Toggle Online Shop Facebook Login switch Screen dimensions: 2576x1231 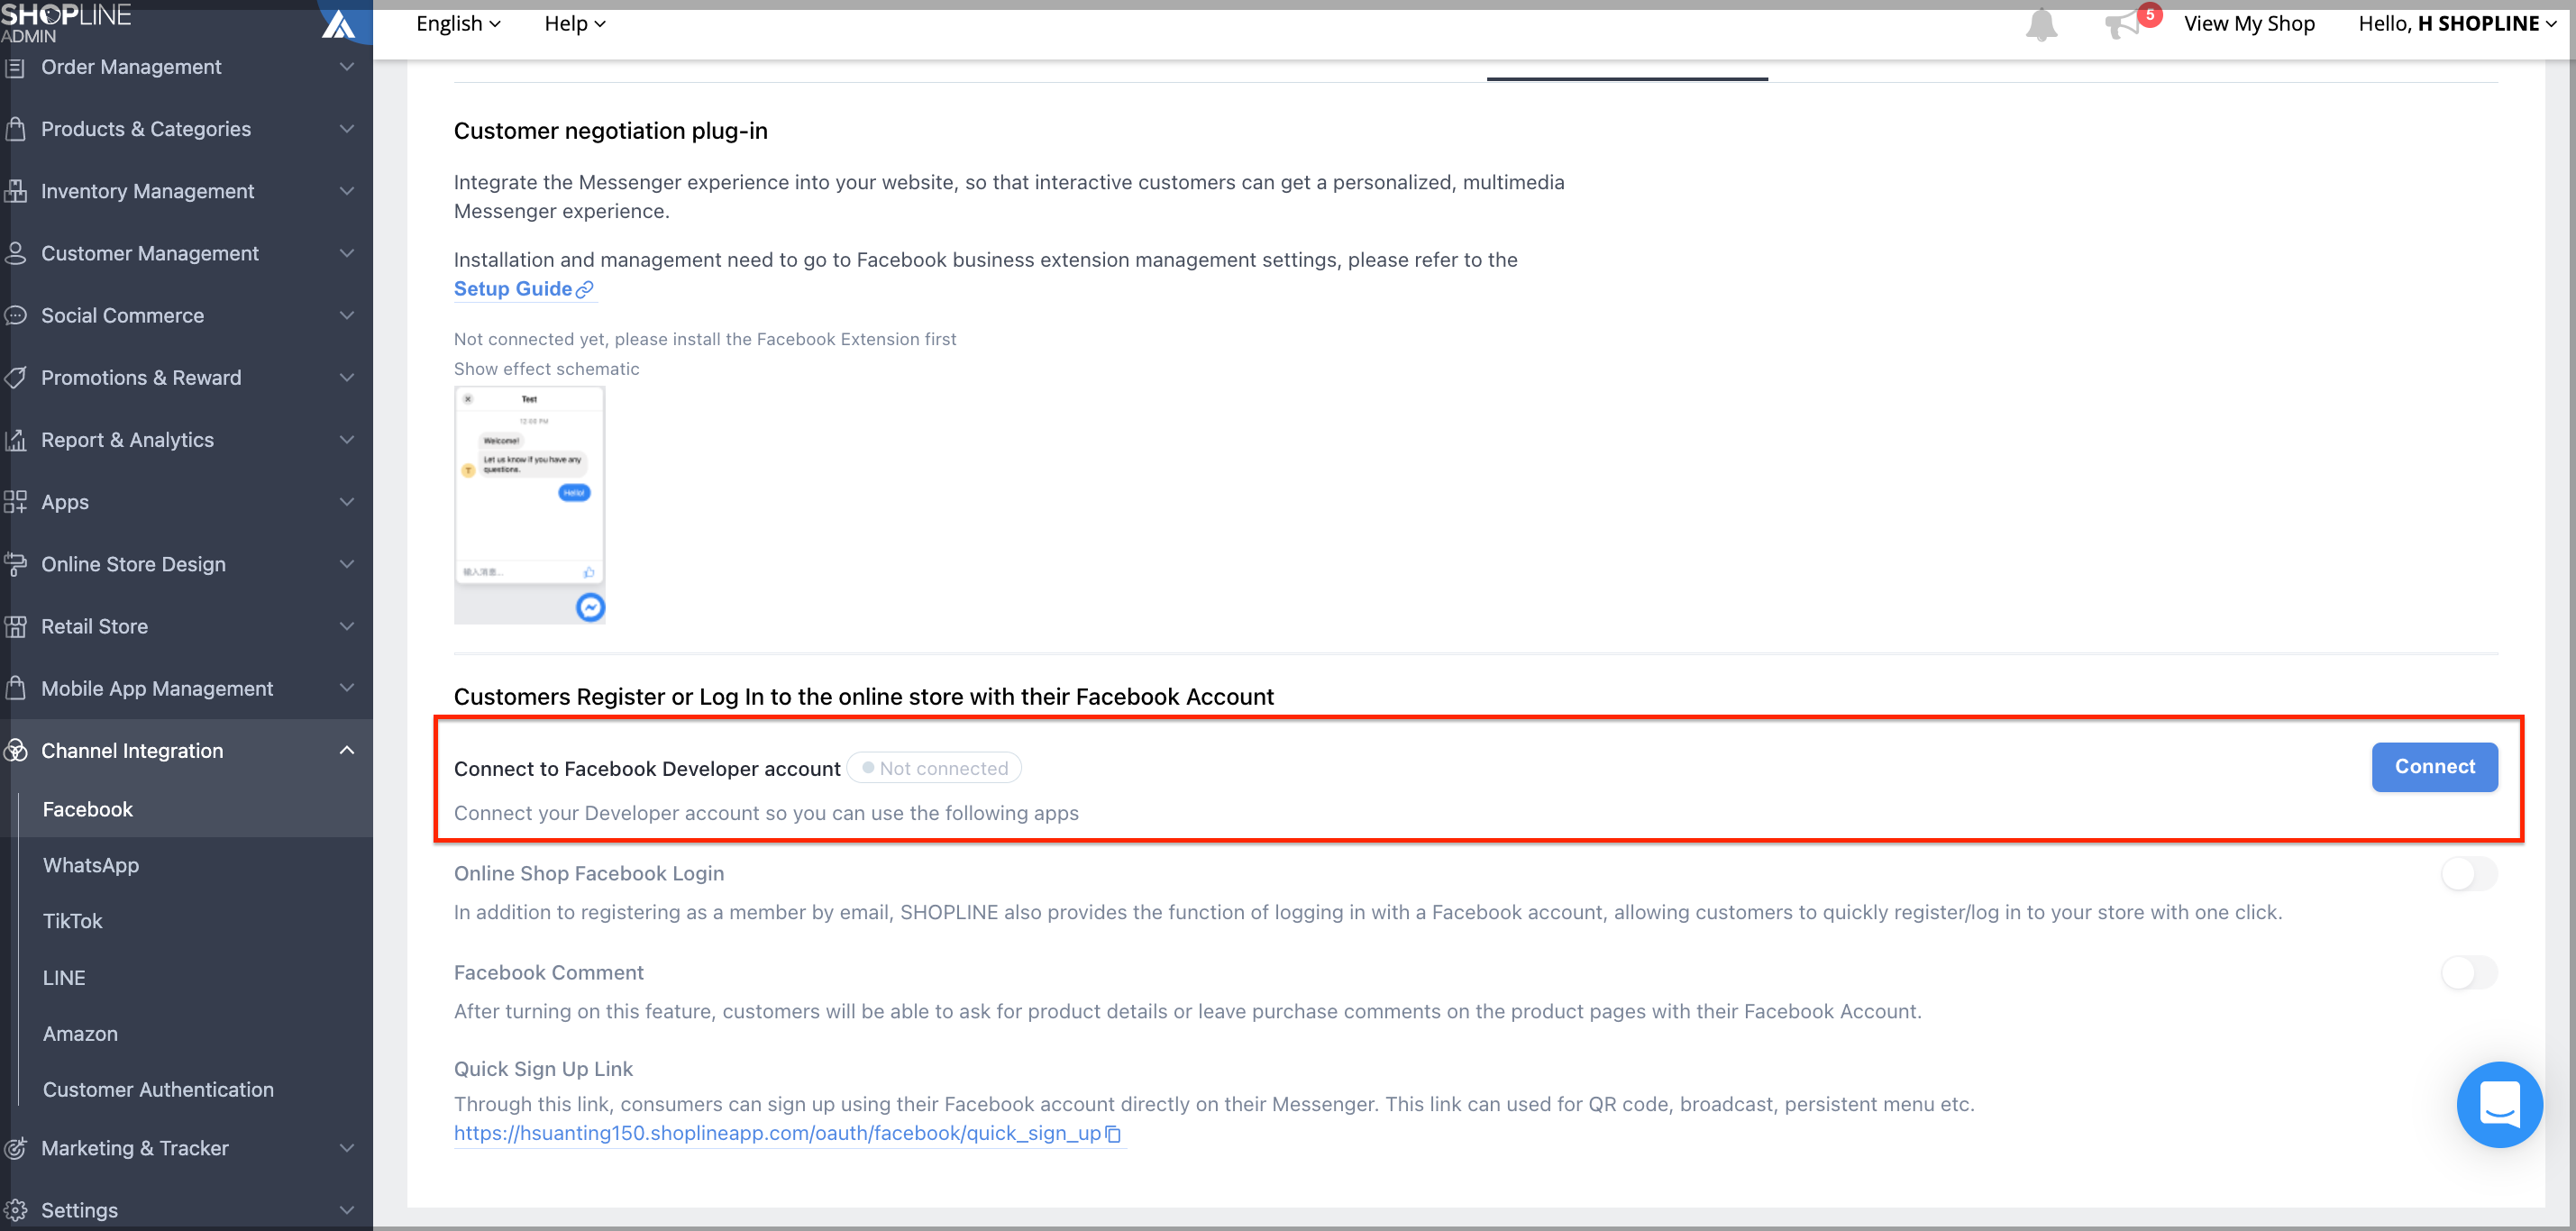click(2468, 873)
